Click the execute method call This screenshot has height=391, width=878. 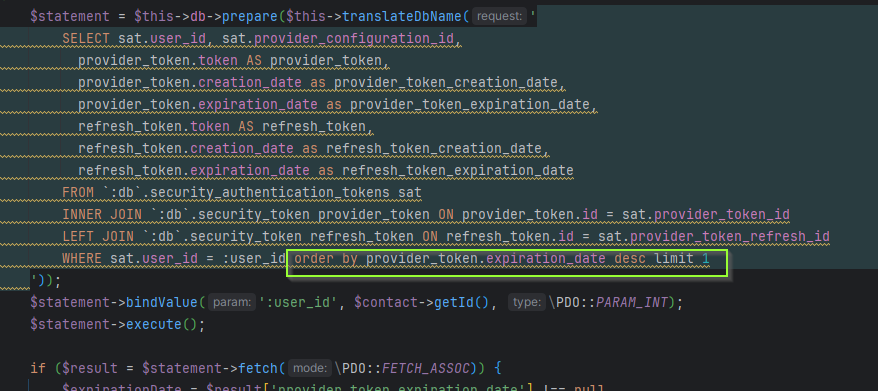(x=154, y=325)
